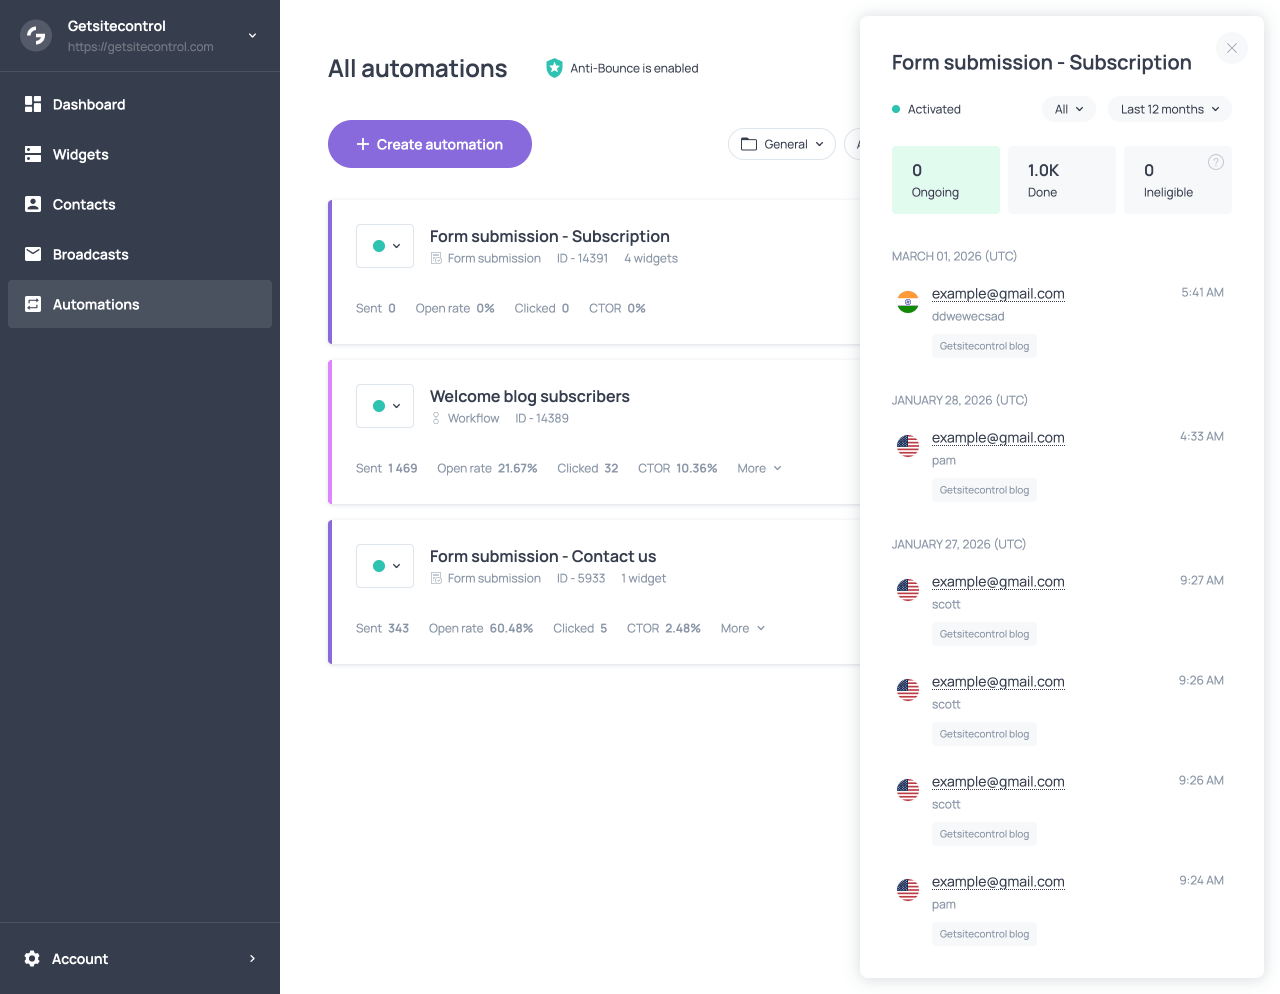
Task: Toggle status of Welcome blog subscribers automation
Action: 385,406
